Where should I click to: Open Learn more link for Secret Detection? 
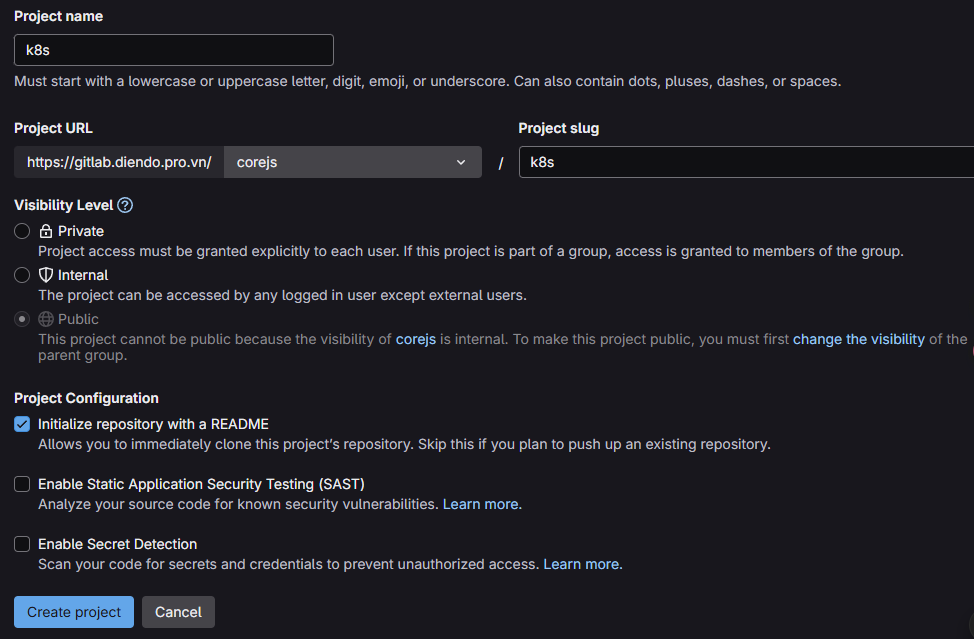click(x=581, y=564)
